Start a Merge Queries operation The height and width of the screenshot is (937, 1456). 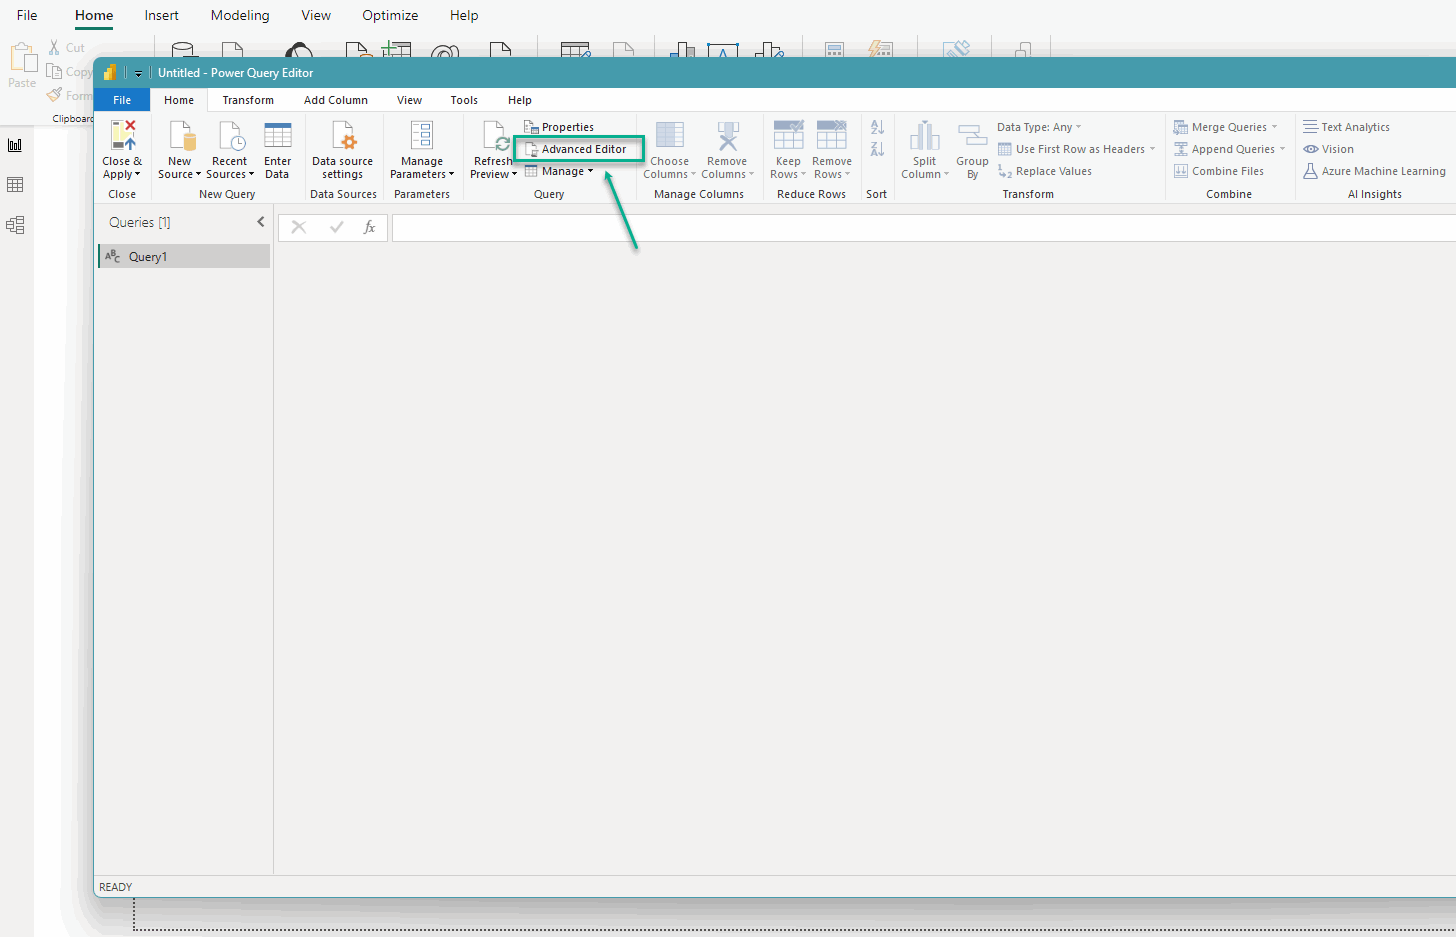[x=1222, y=126]
